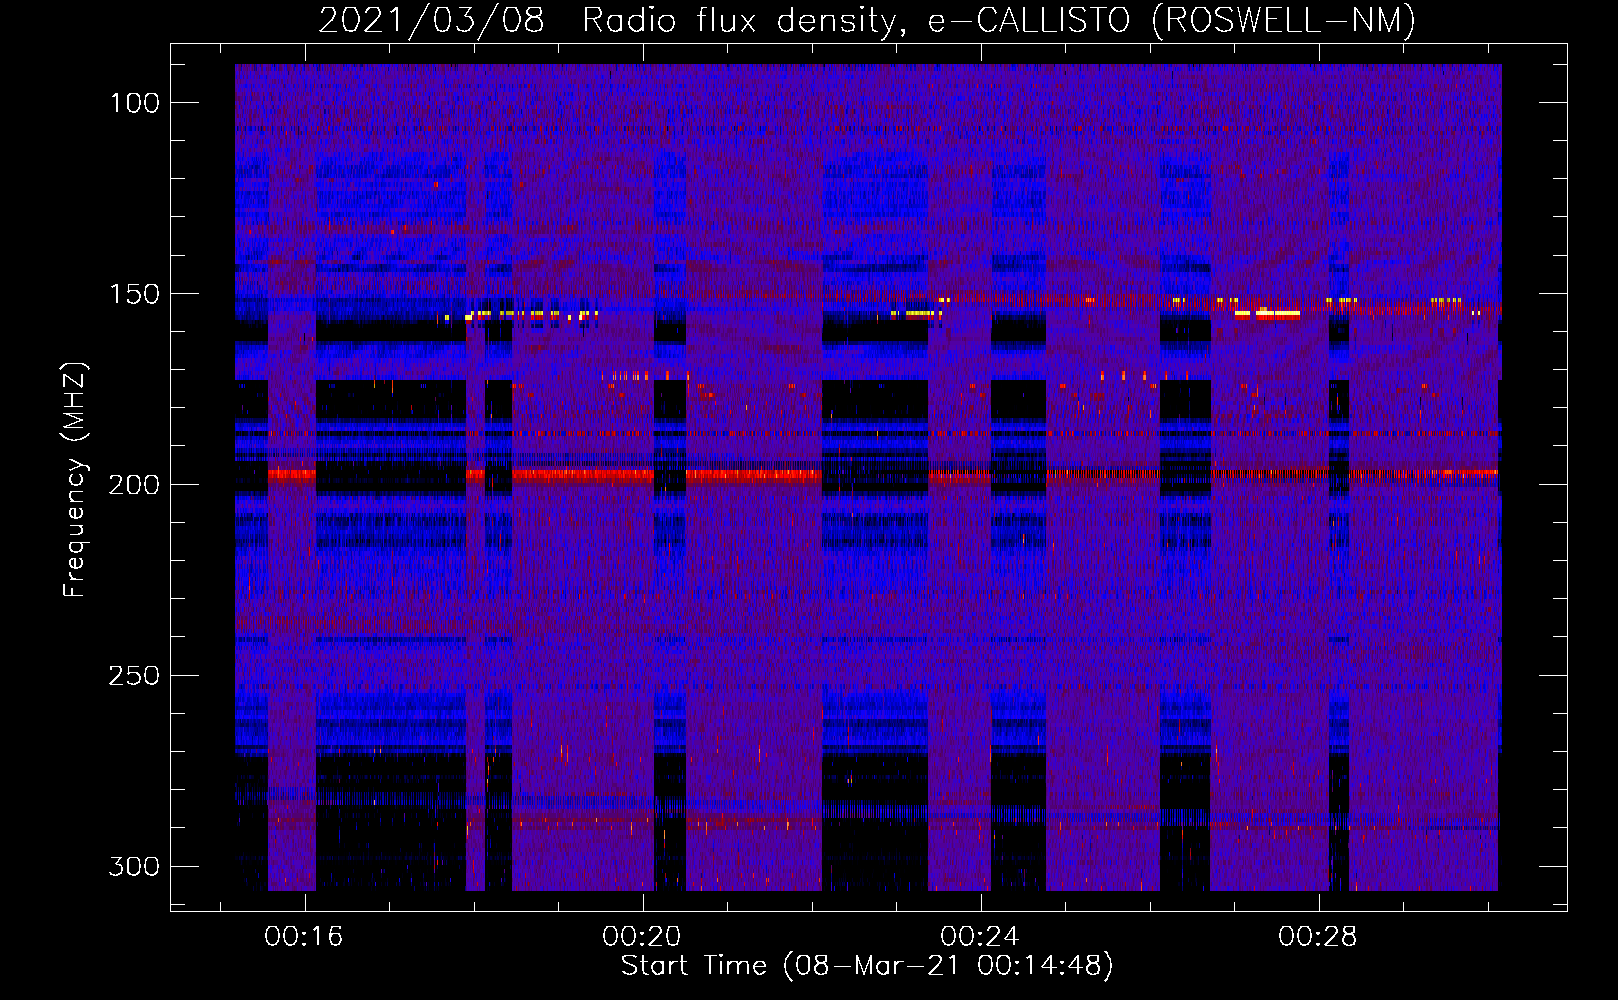Click the 'Start Time (08-Mar-21 00:14:48)' label
The height and width of the screenshot is (1000, 1618).
(867, 966)
